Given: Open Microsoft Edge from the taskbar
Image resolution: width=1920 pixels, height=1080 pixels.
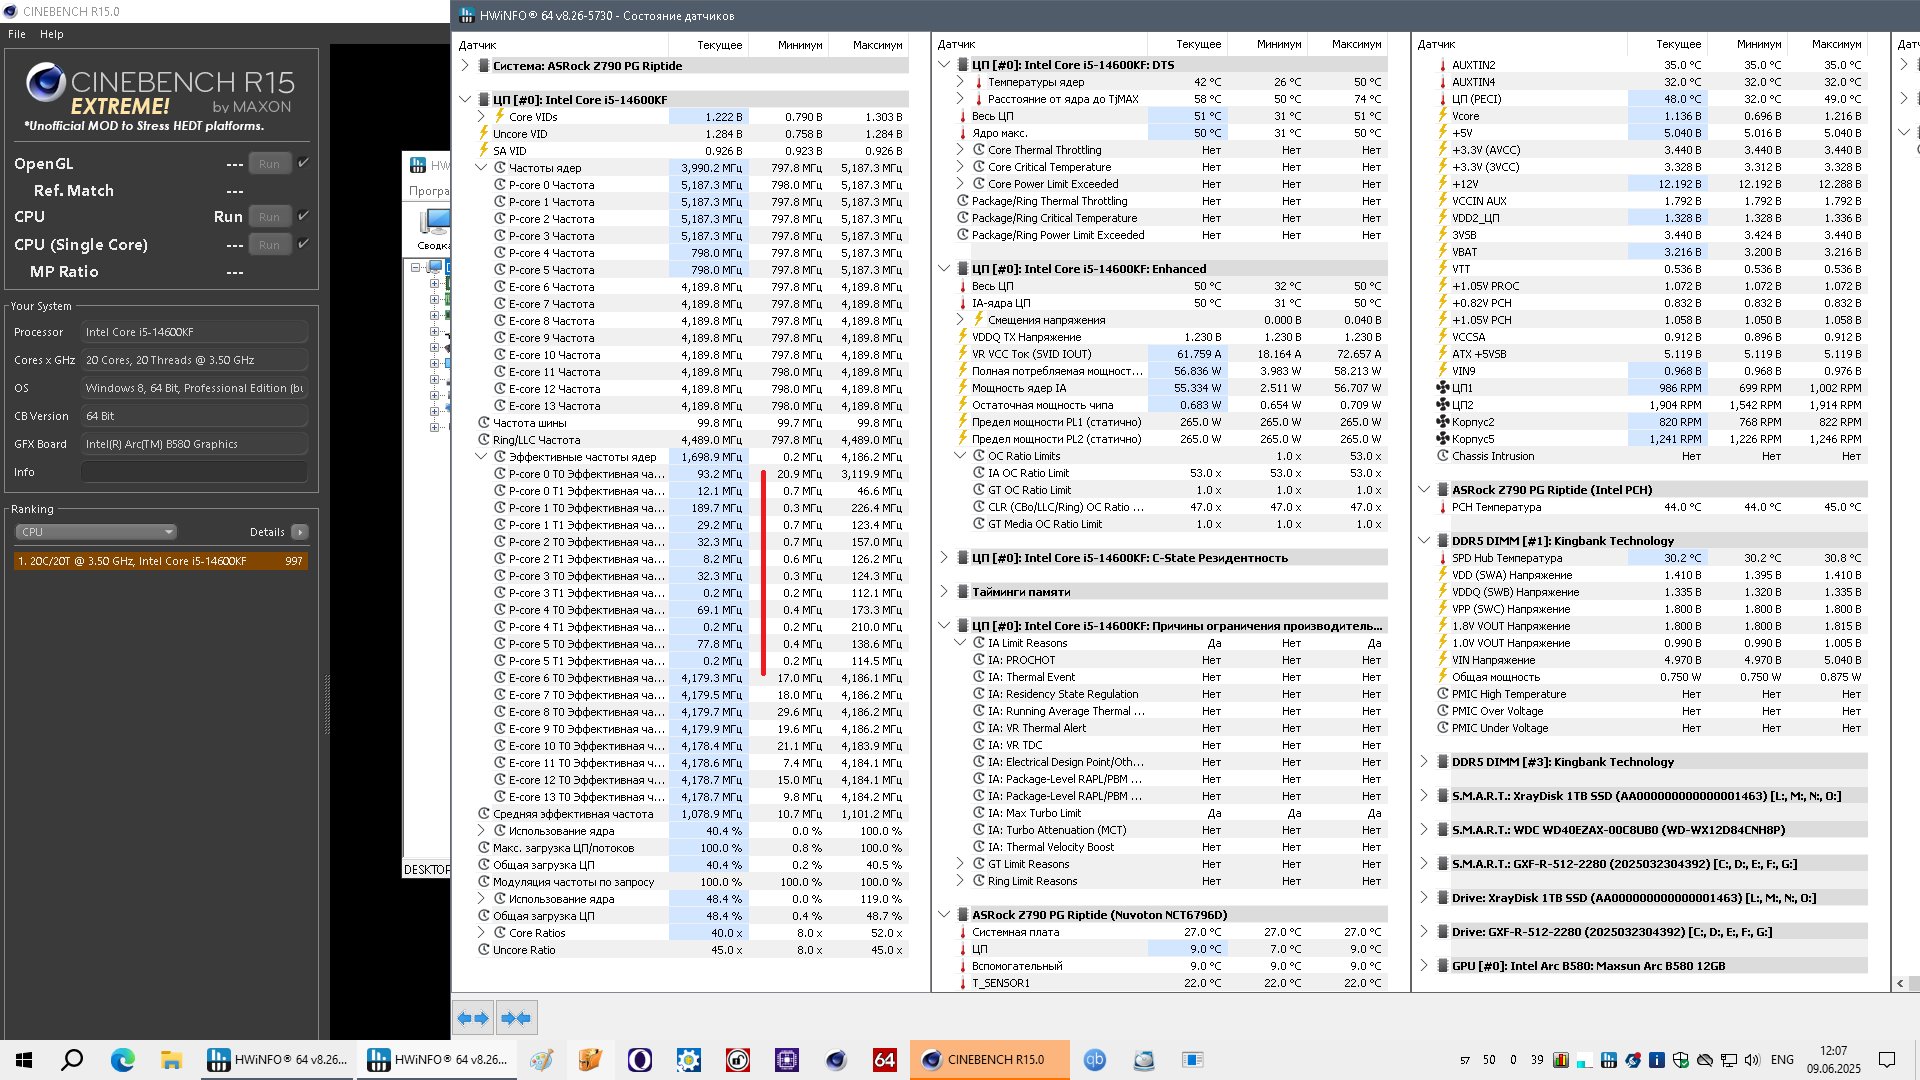Looking at the screenshot, I should click(122, 1060).
